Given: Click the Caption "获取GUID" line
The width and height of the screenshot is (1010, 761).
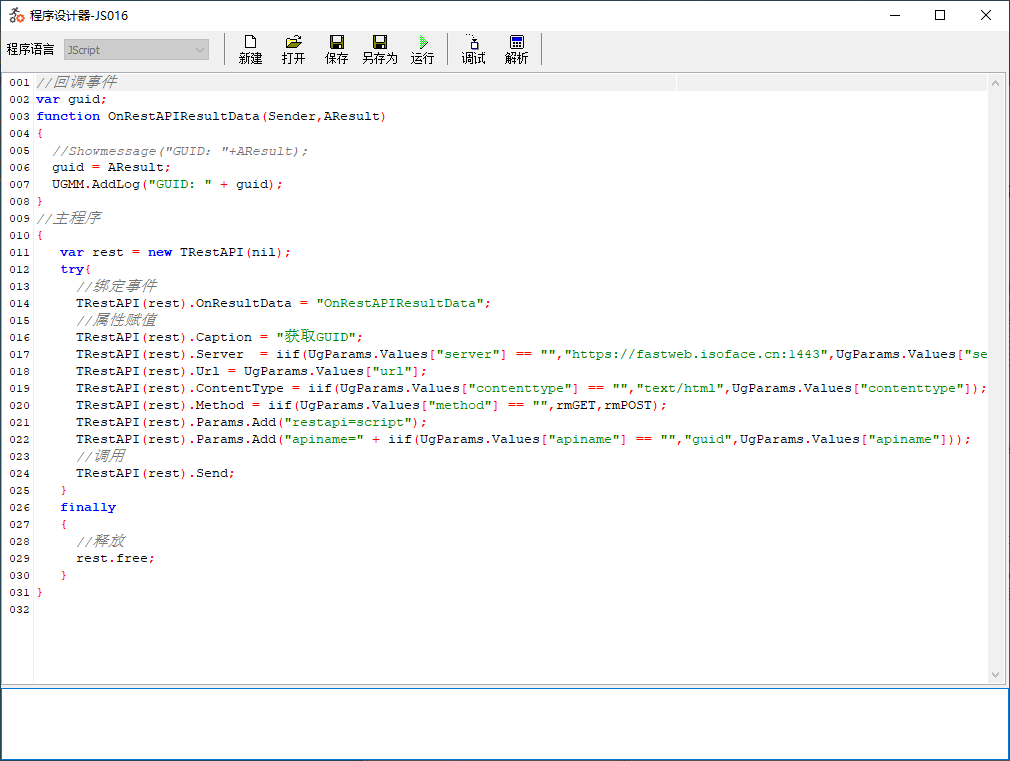Looking at the screenshot, I should click(x=220, y=337).
